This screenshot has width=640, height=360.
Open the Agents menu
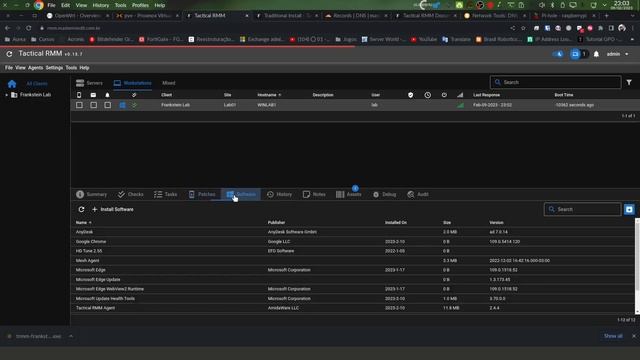tap(36, 68)
